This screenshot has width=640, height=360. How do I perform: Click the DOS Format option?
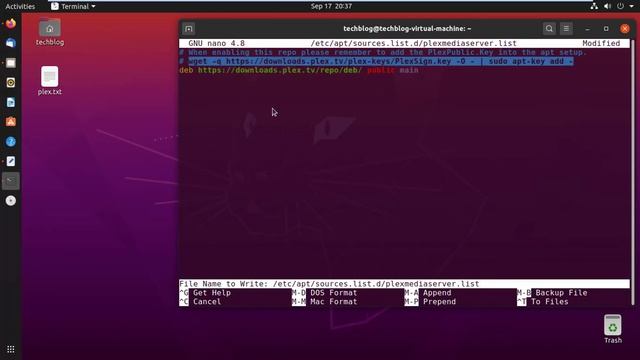coord(324,293)
